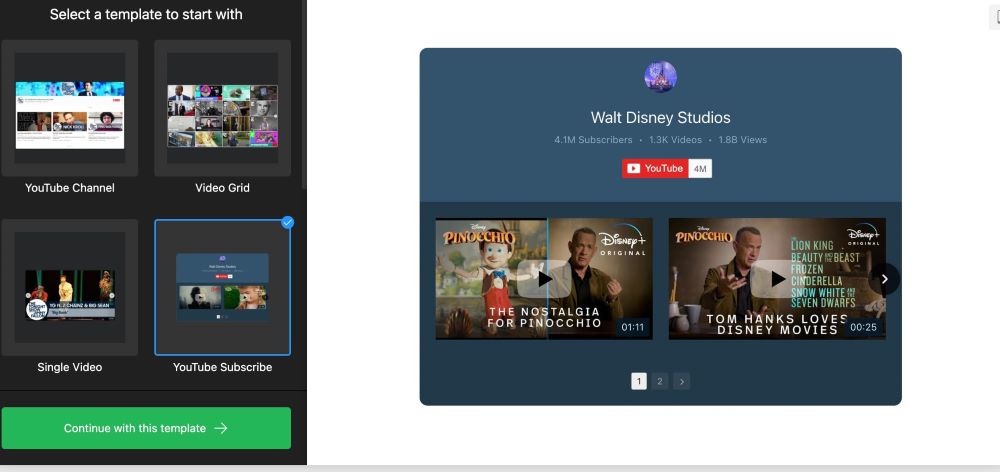Click the pagination next chevron
Image resolution: width=1000 pixels, height=472 pixels.
coord(681,381)
